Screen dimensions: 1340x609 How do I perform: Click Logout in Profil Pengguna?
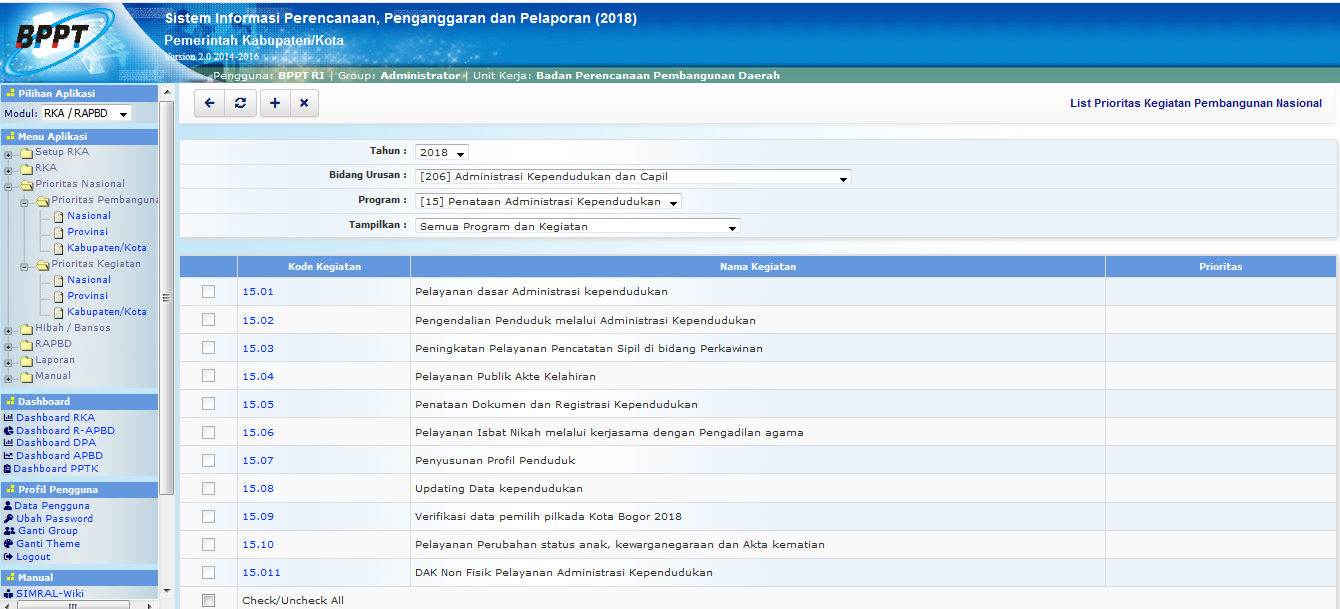[33, 557]
